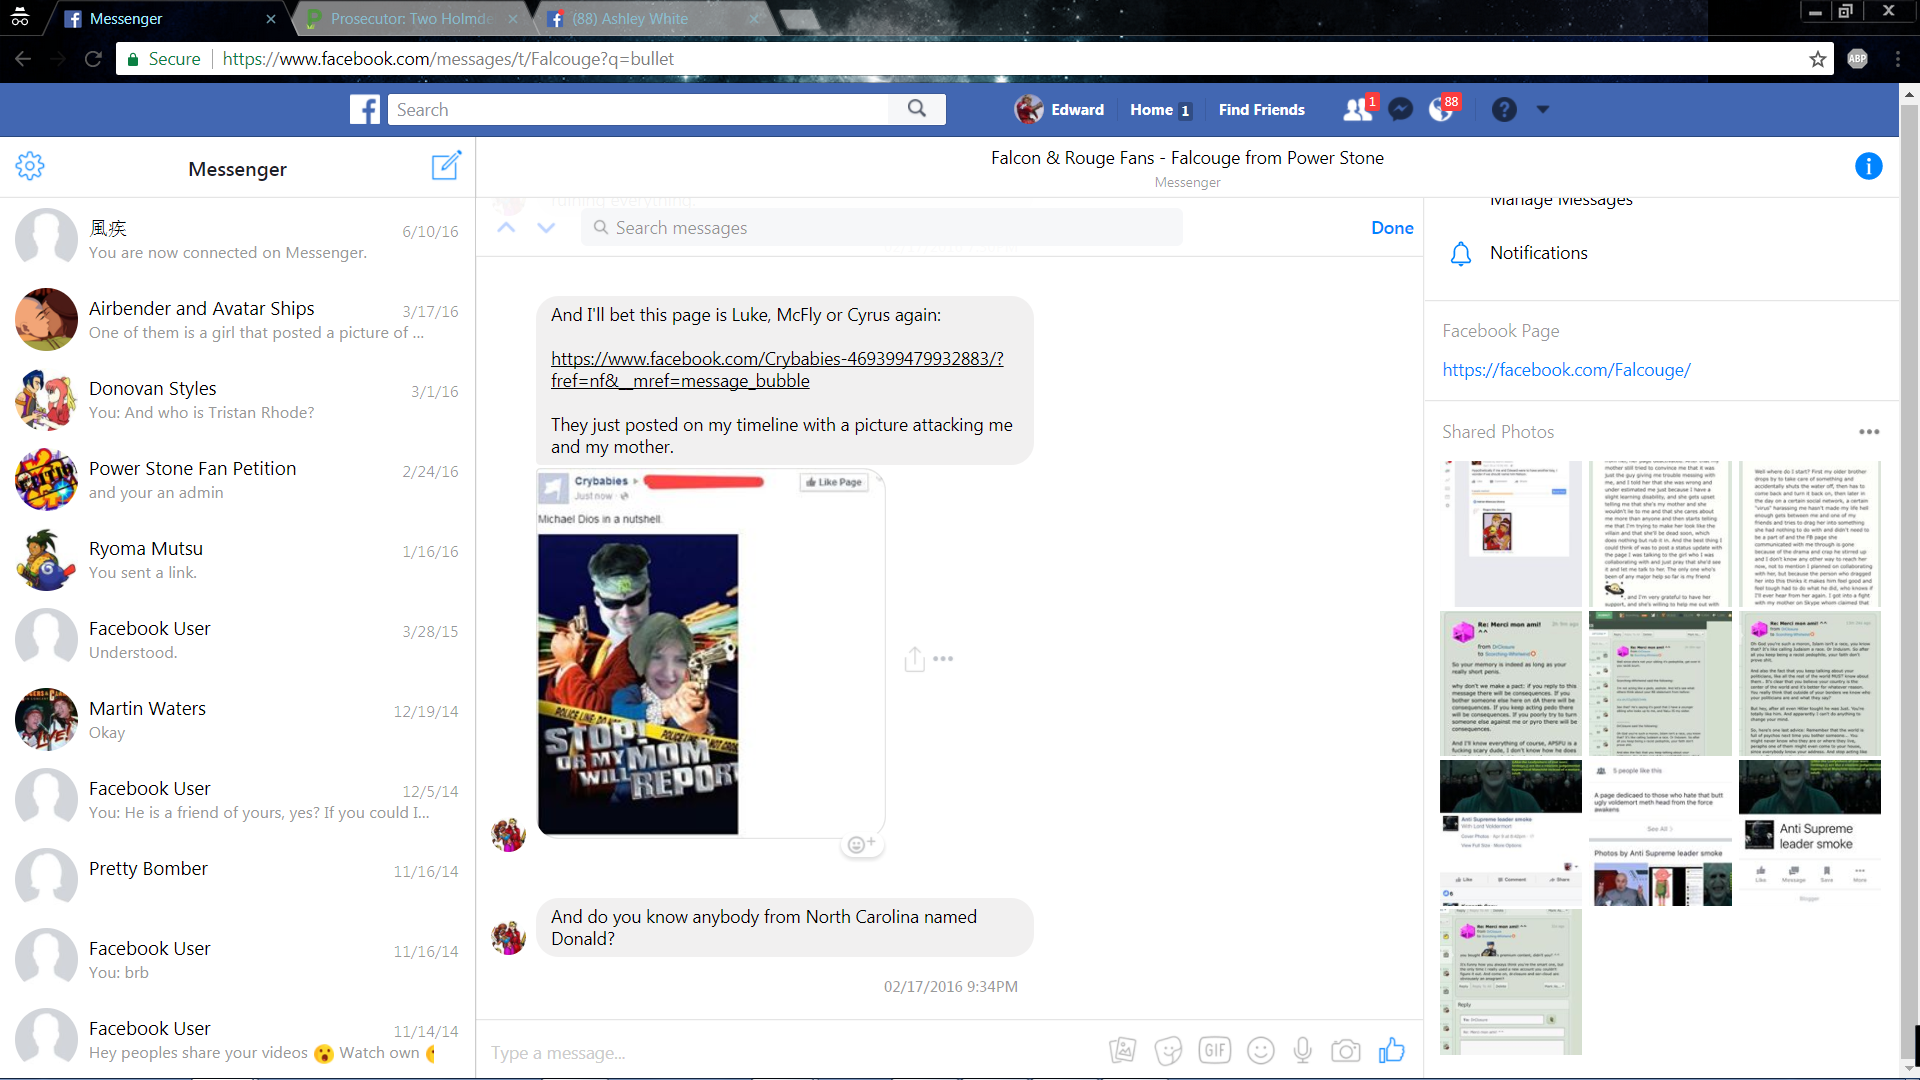This screenshot has width=1920, height=1080.
Task: Open Facebook User conversation saying brb
Action: (237, 959)
